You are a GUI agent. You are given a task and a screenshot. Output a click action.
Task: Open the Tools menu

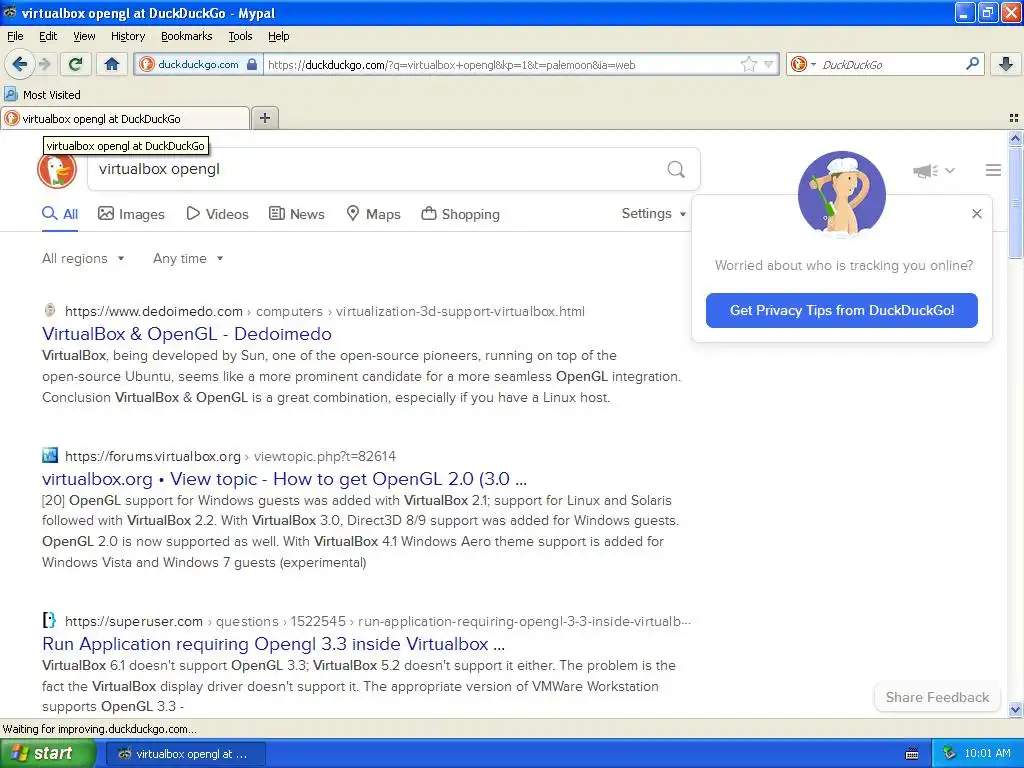[x=240, y=36]
